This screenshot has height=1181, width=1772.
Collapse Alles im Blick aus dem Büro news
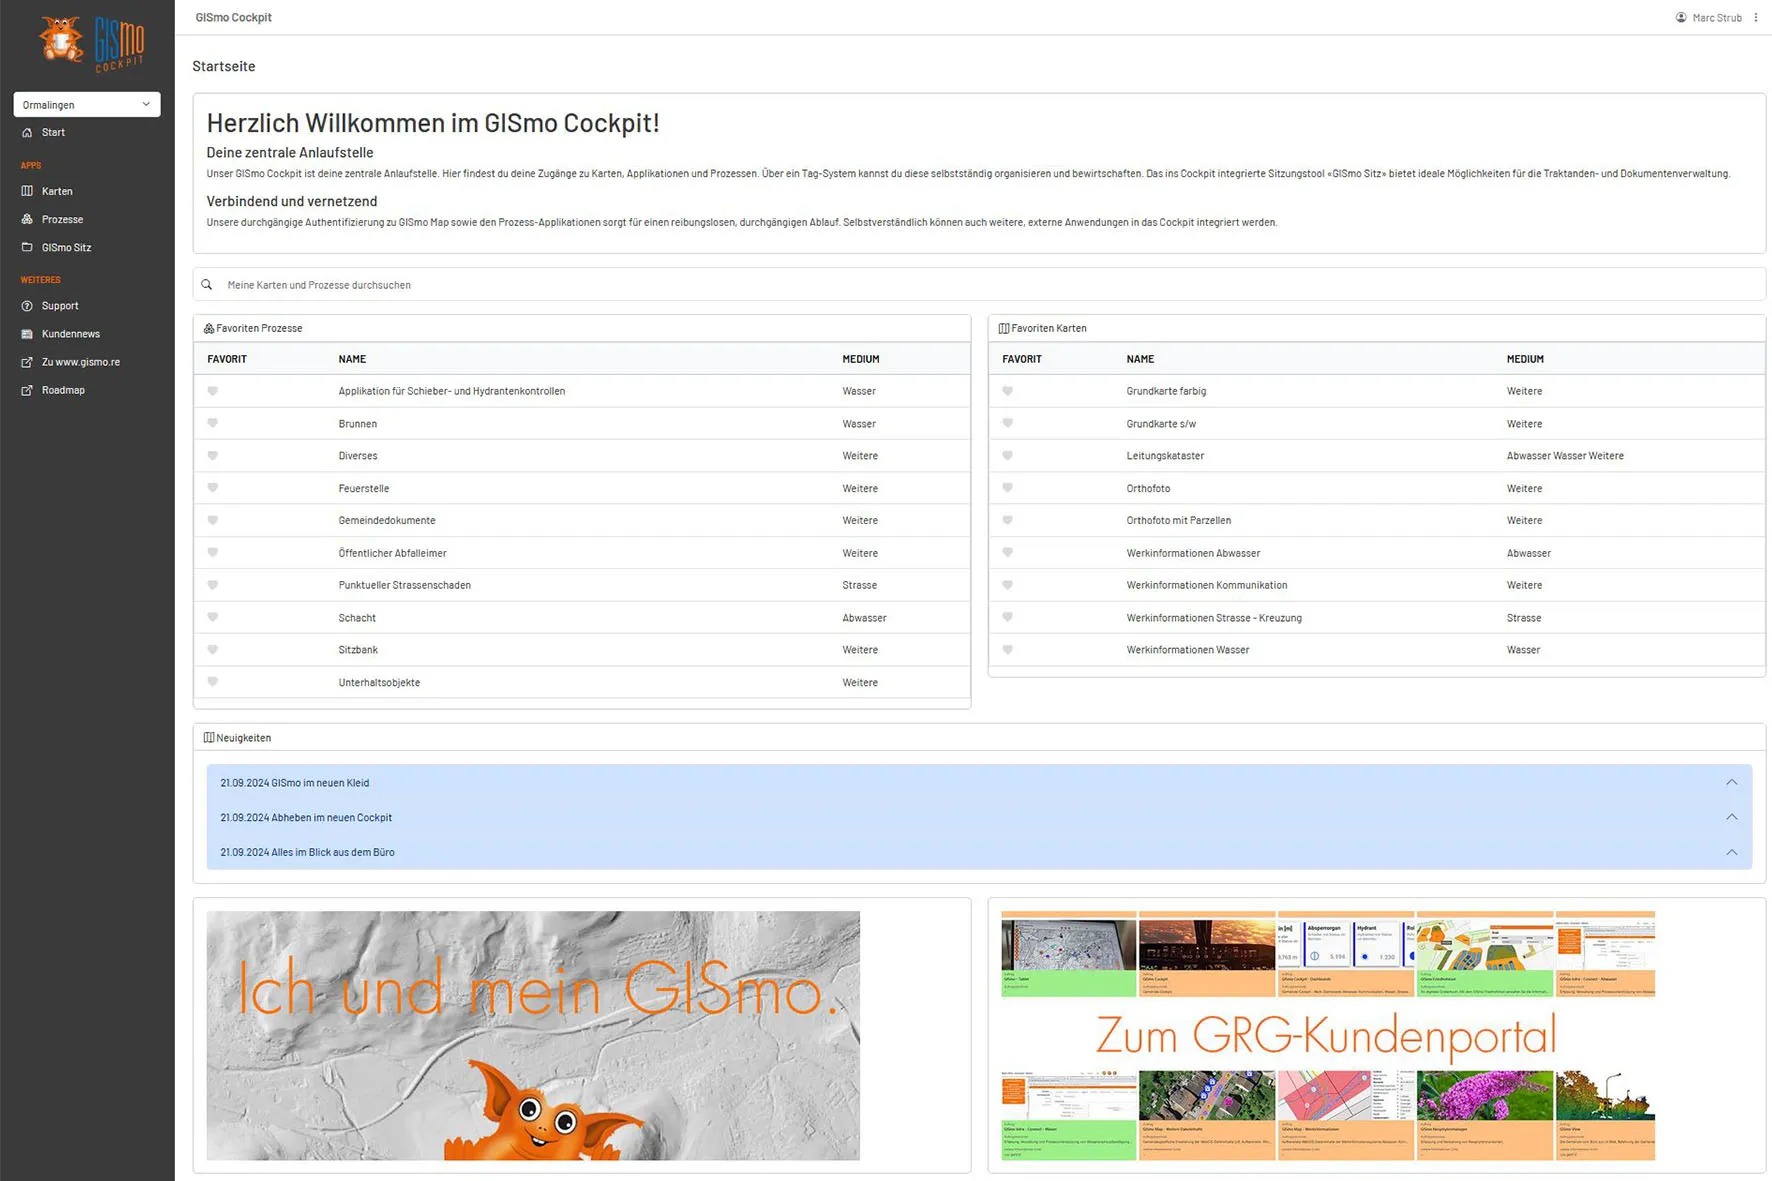click(x=1731, y=852)
